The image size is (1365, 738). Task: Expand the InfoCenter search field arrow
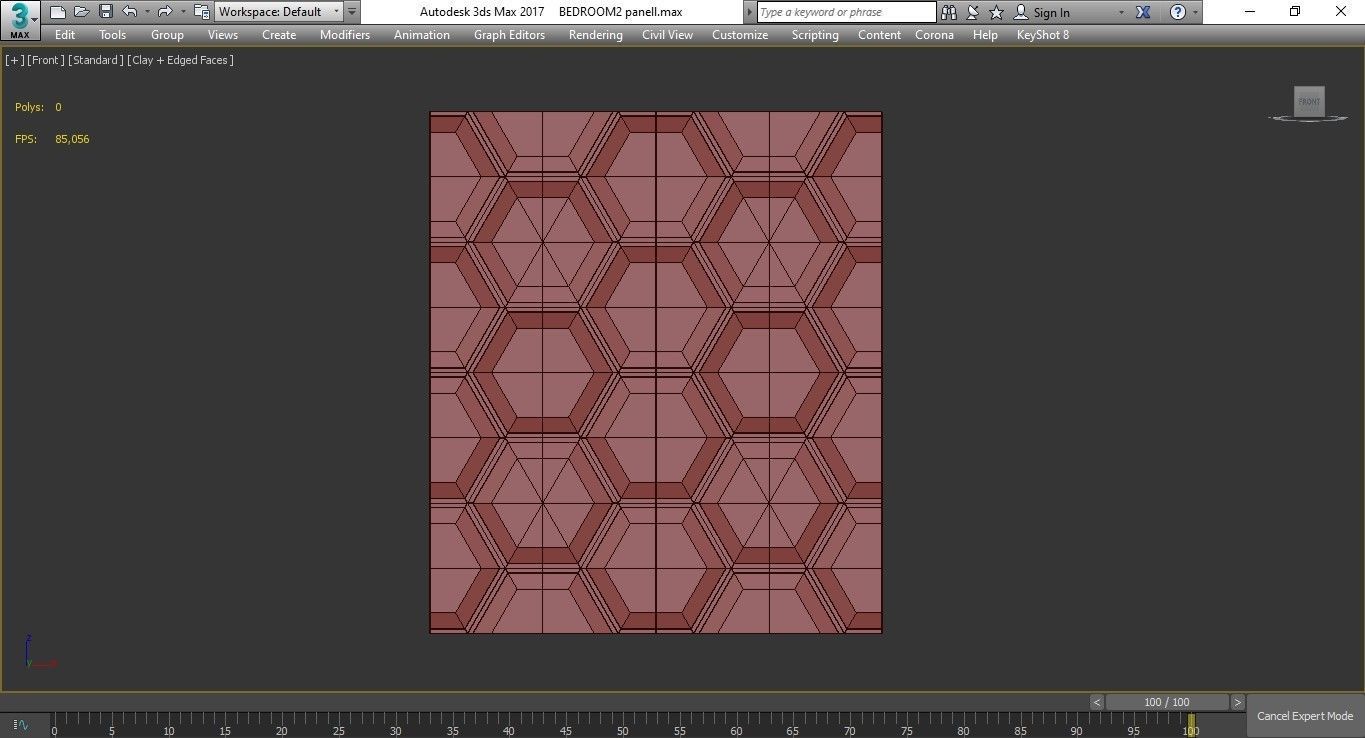point(750,12)
